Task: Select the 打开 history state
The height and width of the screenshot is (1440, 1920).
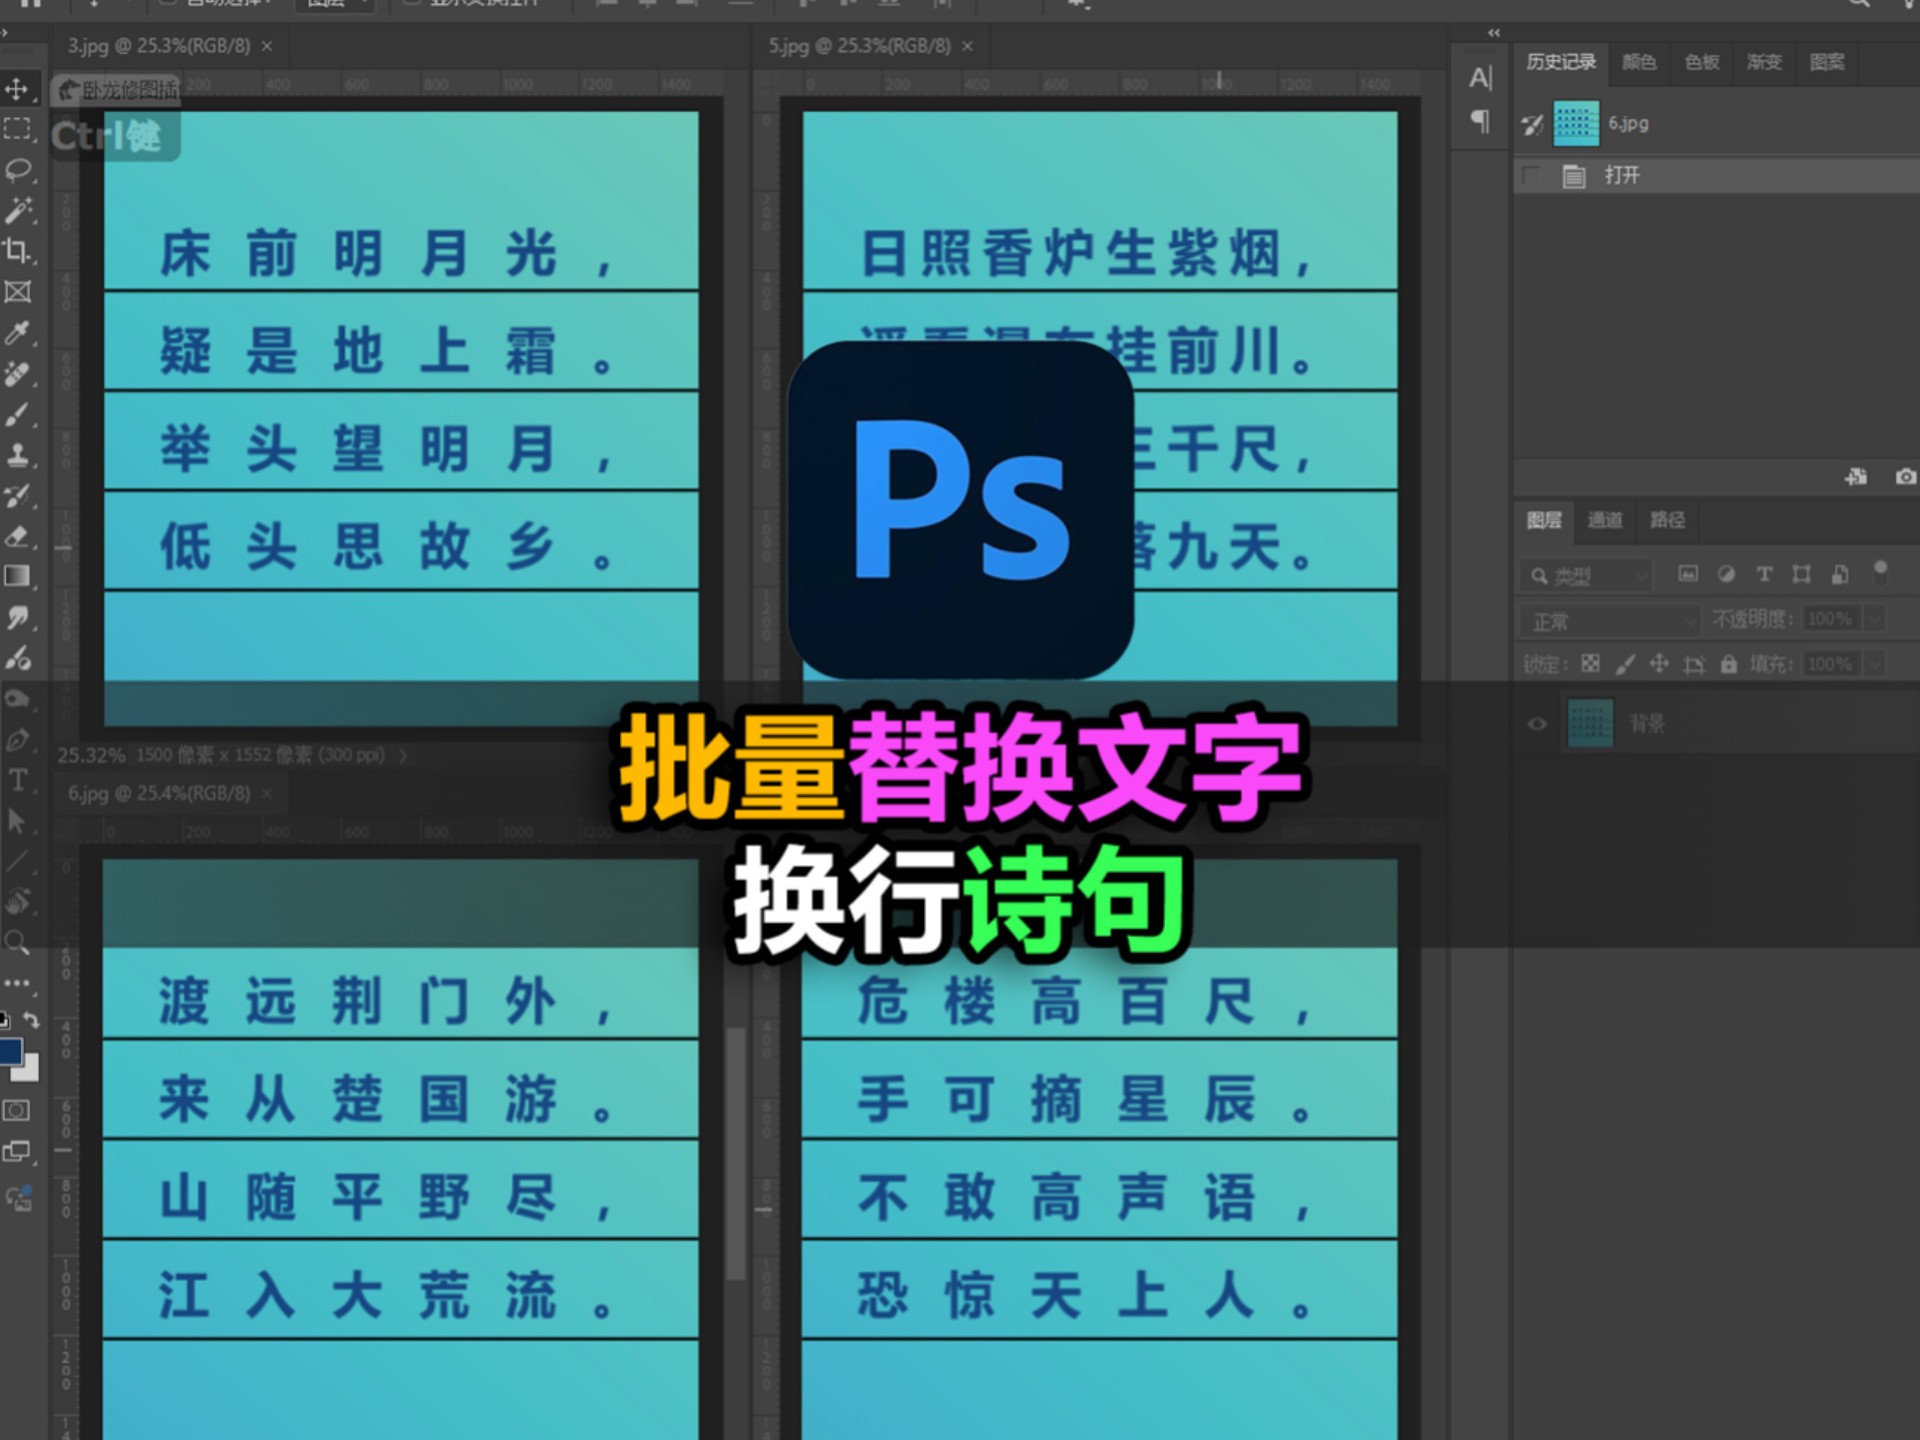Action: tap(1716, 176)
